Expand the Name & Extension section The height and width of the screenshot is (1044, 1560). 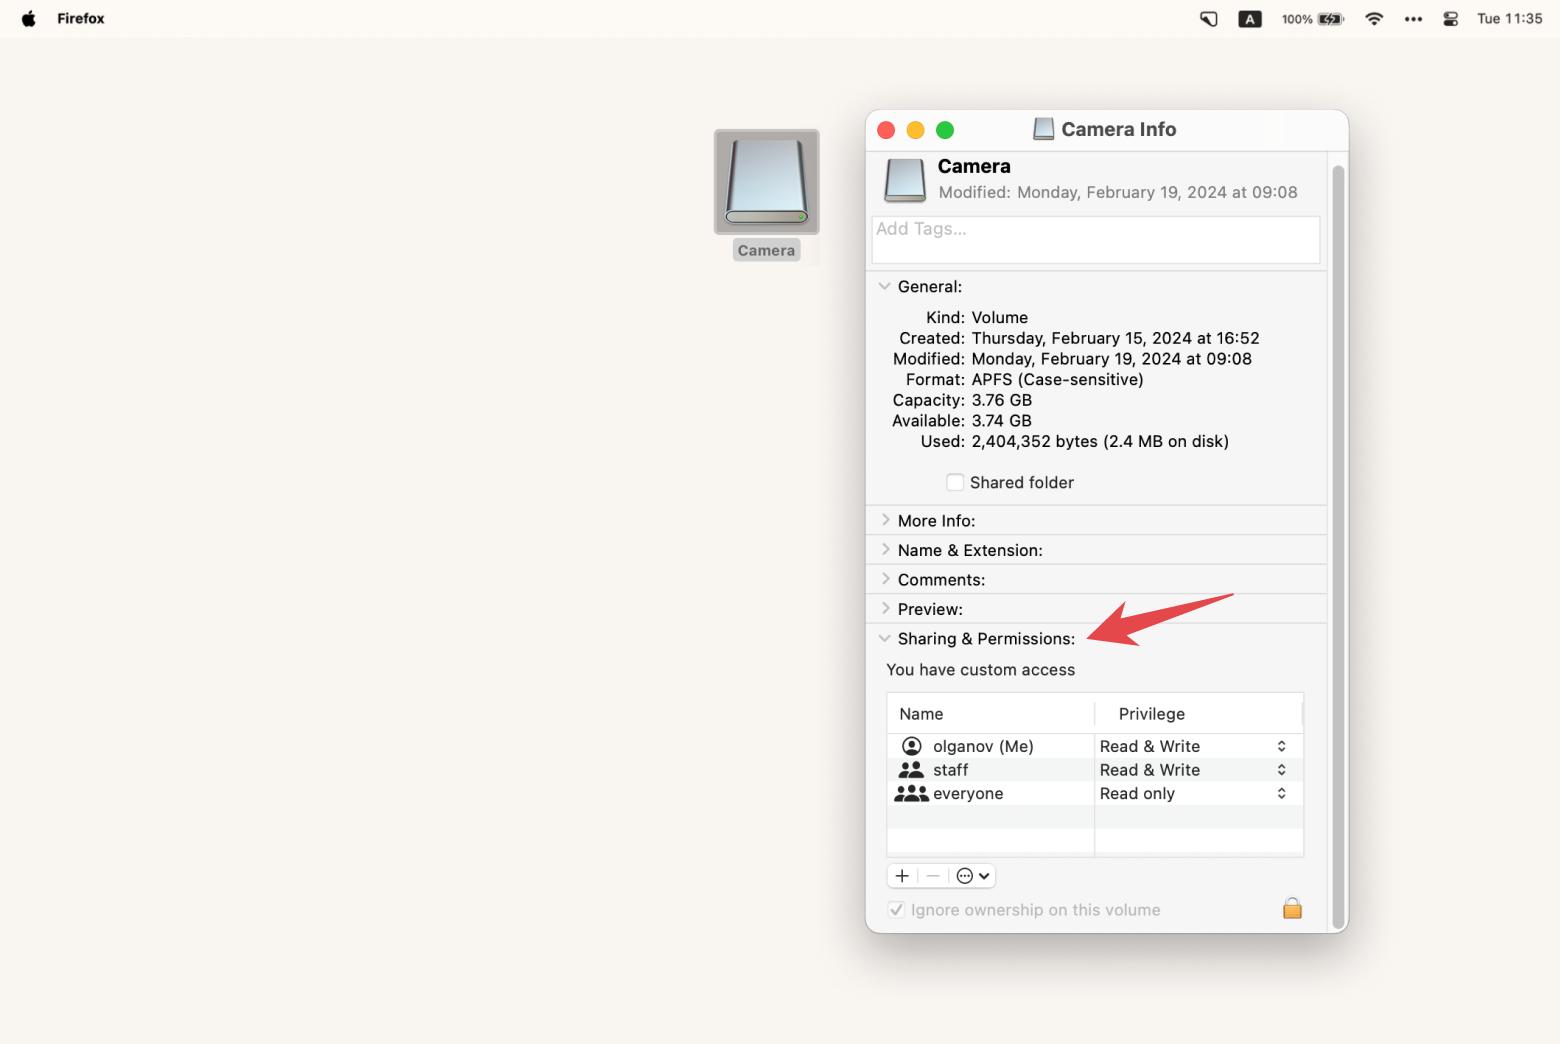coord(885,550)
